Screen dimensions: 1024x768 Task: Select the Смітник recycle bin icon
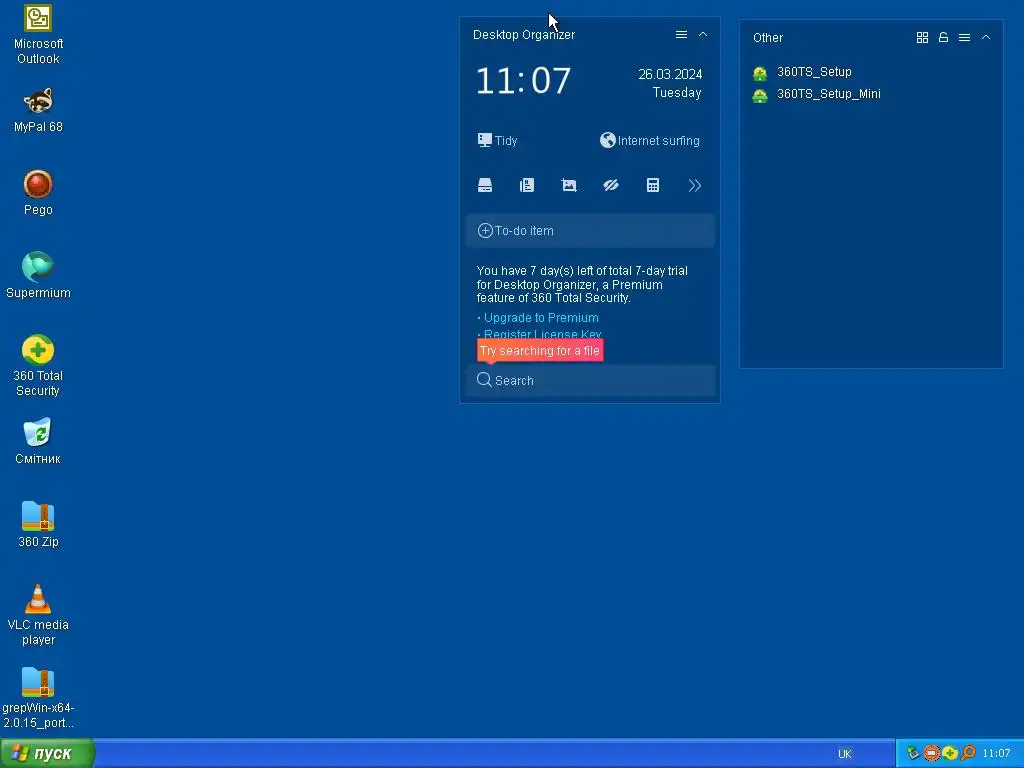click(38, 441)
